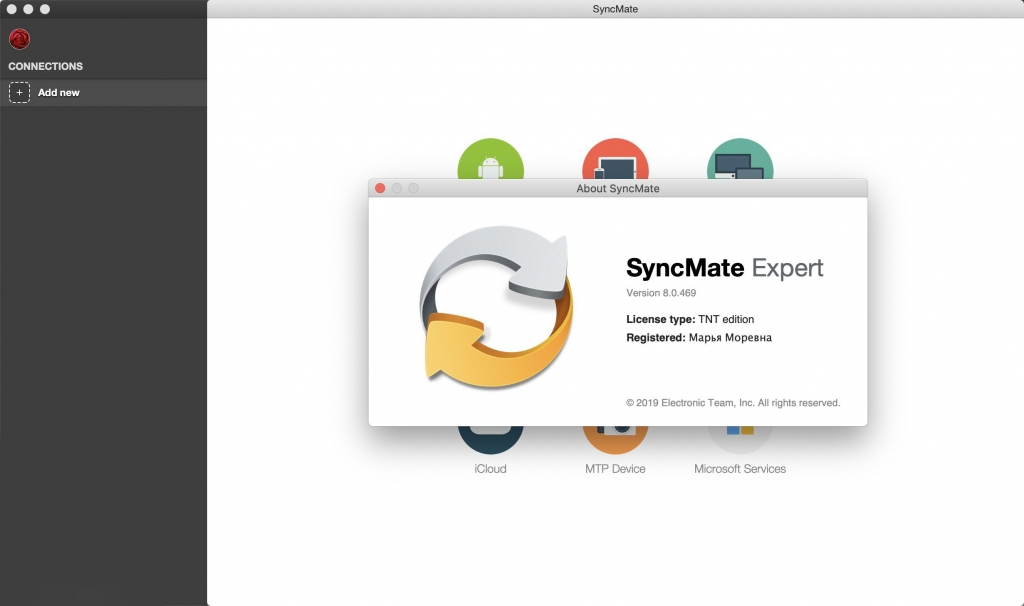Viewport: 1024px width, 606px height.
Task: Click the SyncMate Expert product title
Action: point(724,268)
